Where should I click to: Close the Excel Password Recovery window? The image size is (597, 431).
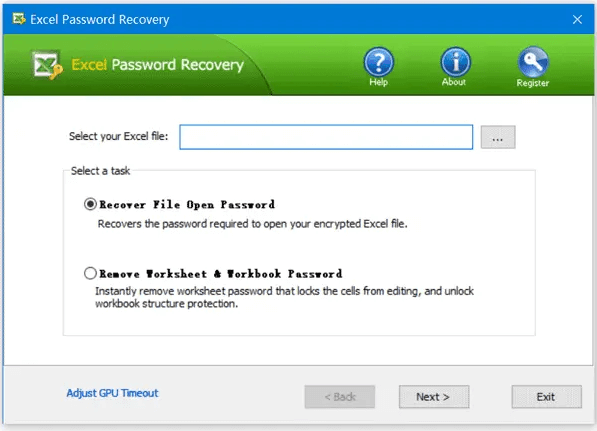(577, 19)
